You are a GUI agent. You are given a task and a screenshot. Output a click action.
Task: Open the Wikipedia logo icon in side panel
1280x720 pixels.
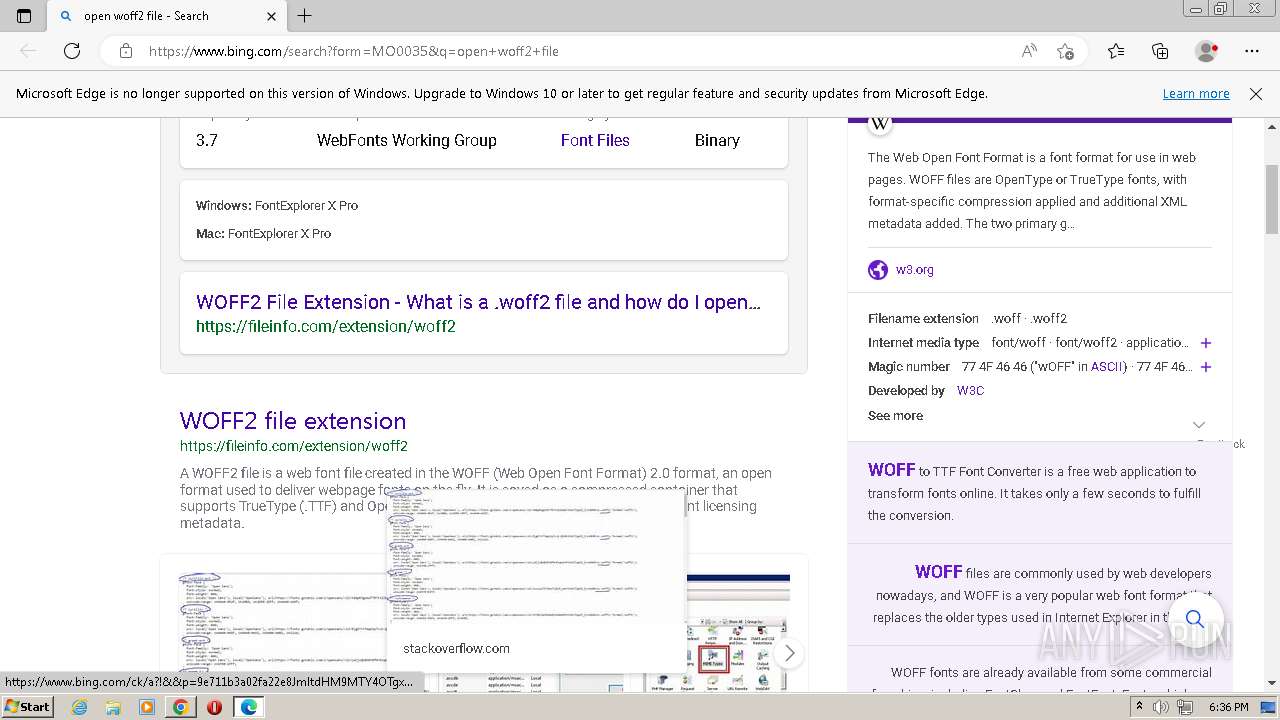click(x=880, y=123)
